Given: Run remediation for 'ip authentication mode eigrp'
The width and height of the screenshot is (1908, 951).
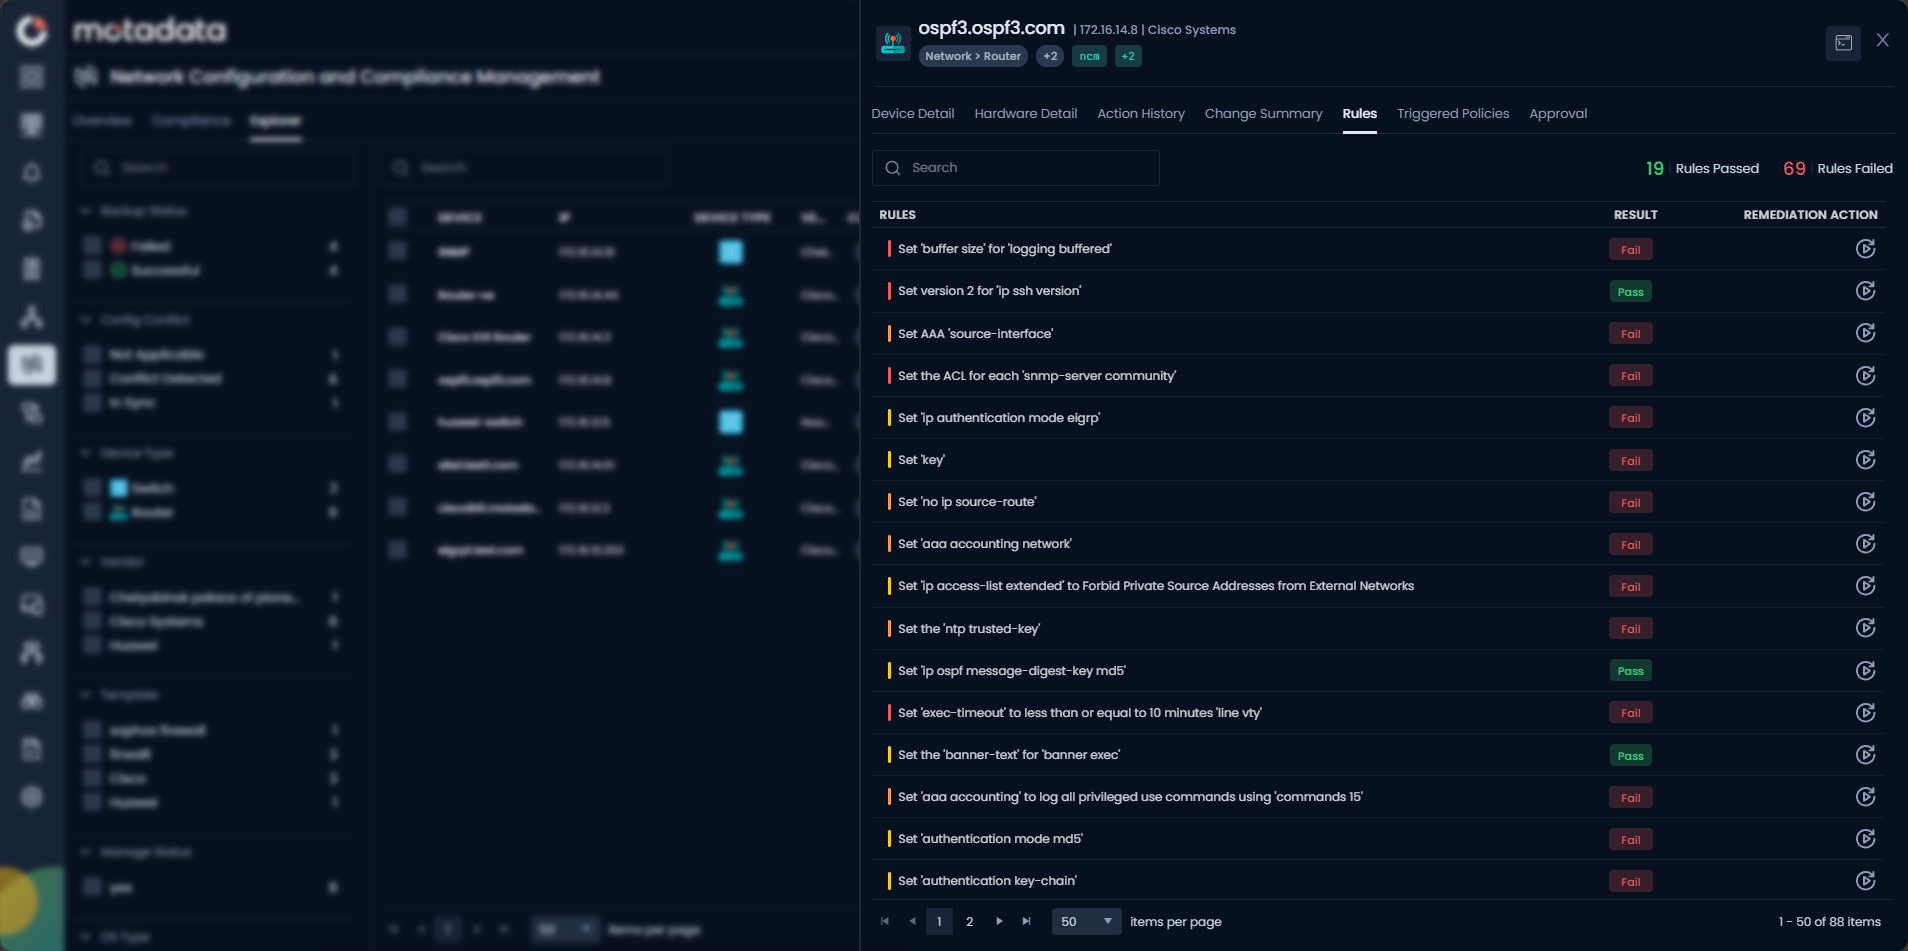Looking at the screenshot, I should coord(1865,418).
